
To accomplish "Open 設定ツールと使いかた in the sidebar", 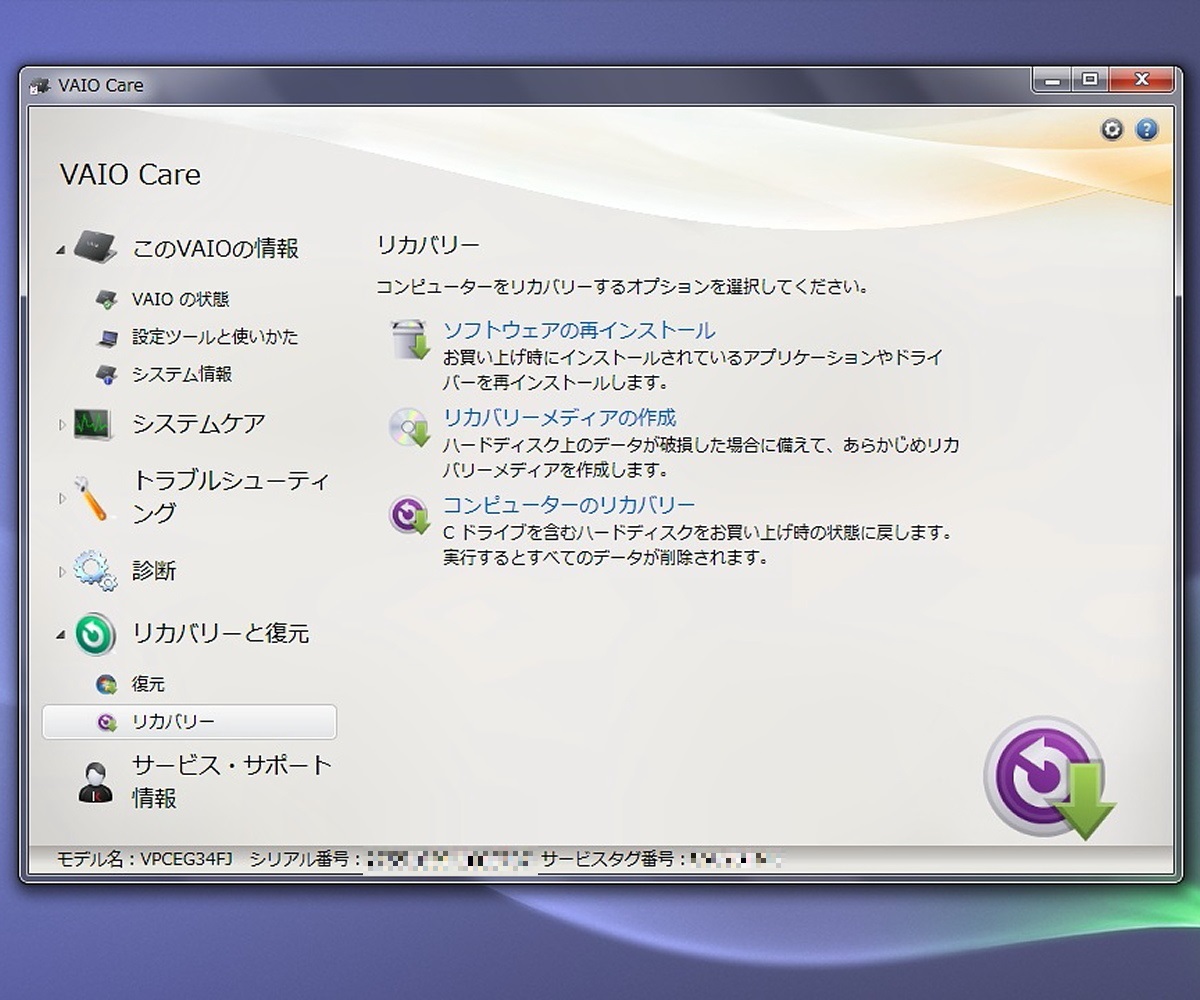I will click(x=215, y=337).
